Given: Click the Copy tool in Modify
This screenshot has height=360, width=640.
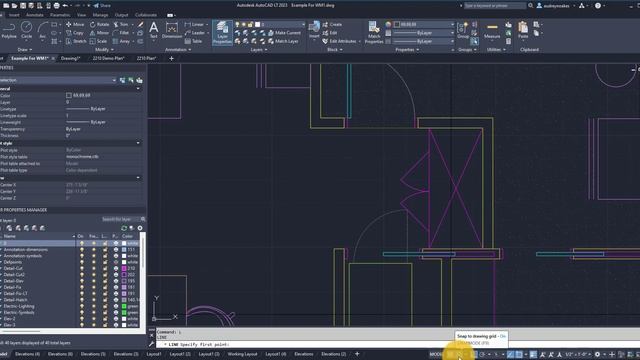Looking at the screenshot, I should click(75, 33).
